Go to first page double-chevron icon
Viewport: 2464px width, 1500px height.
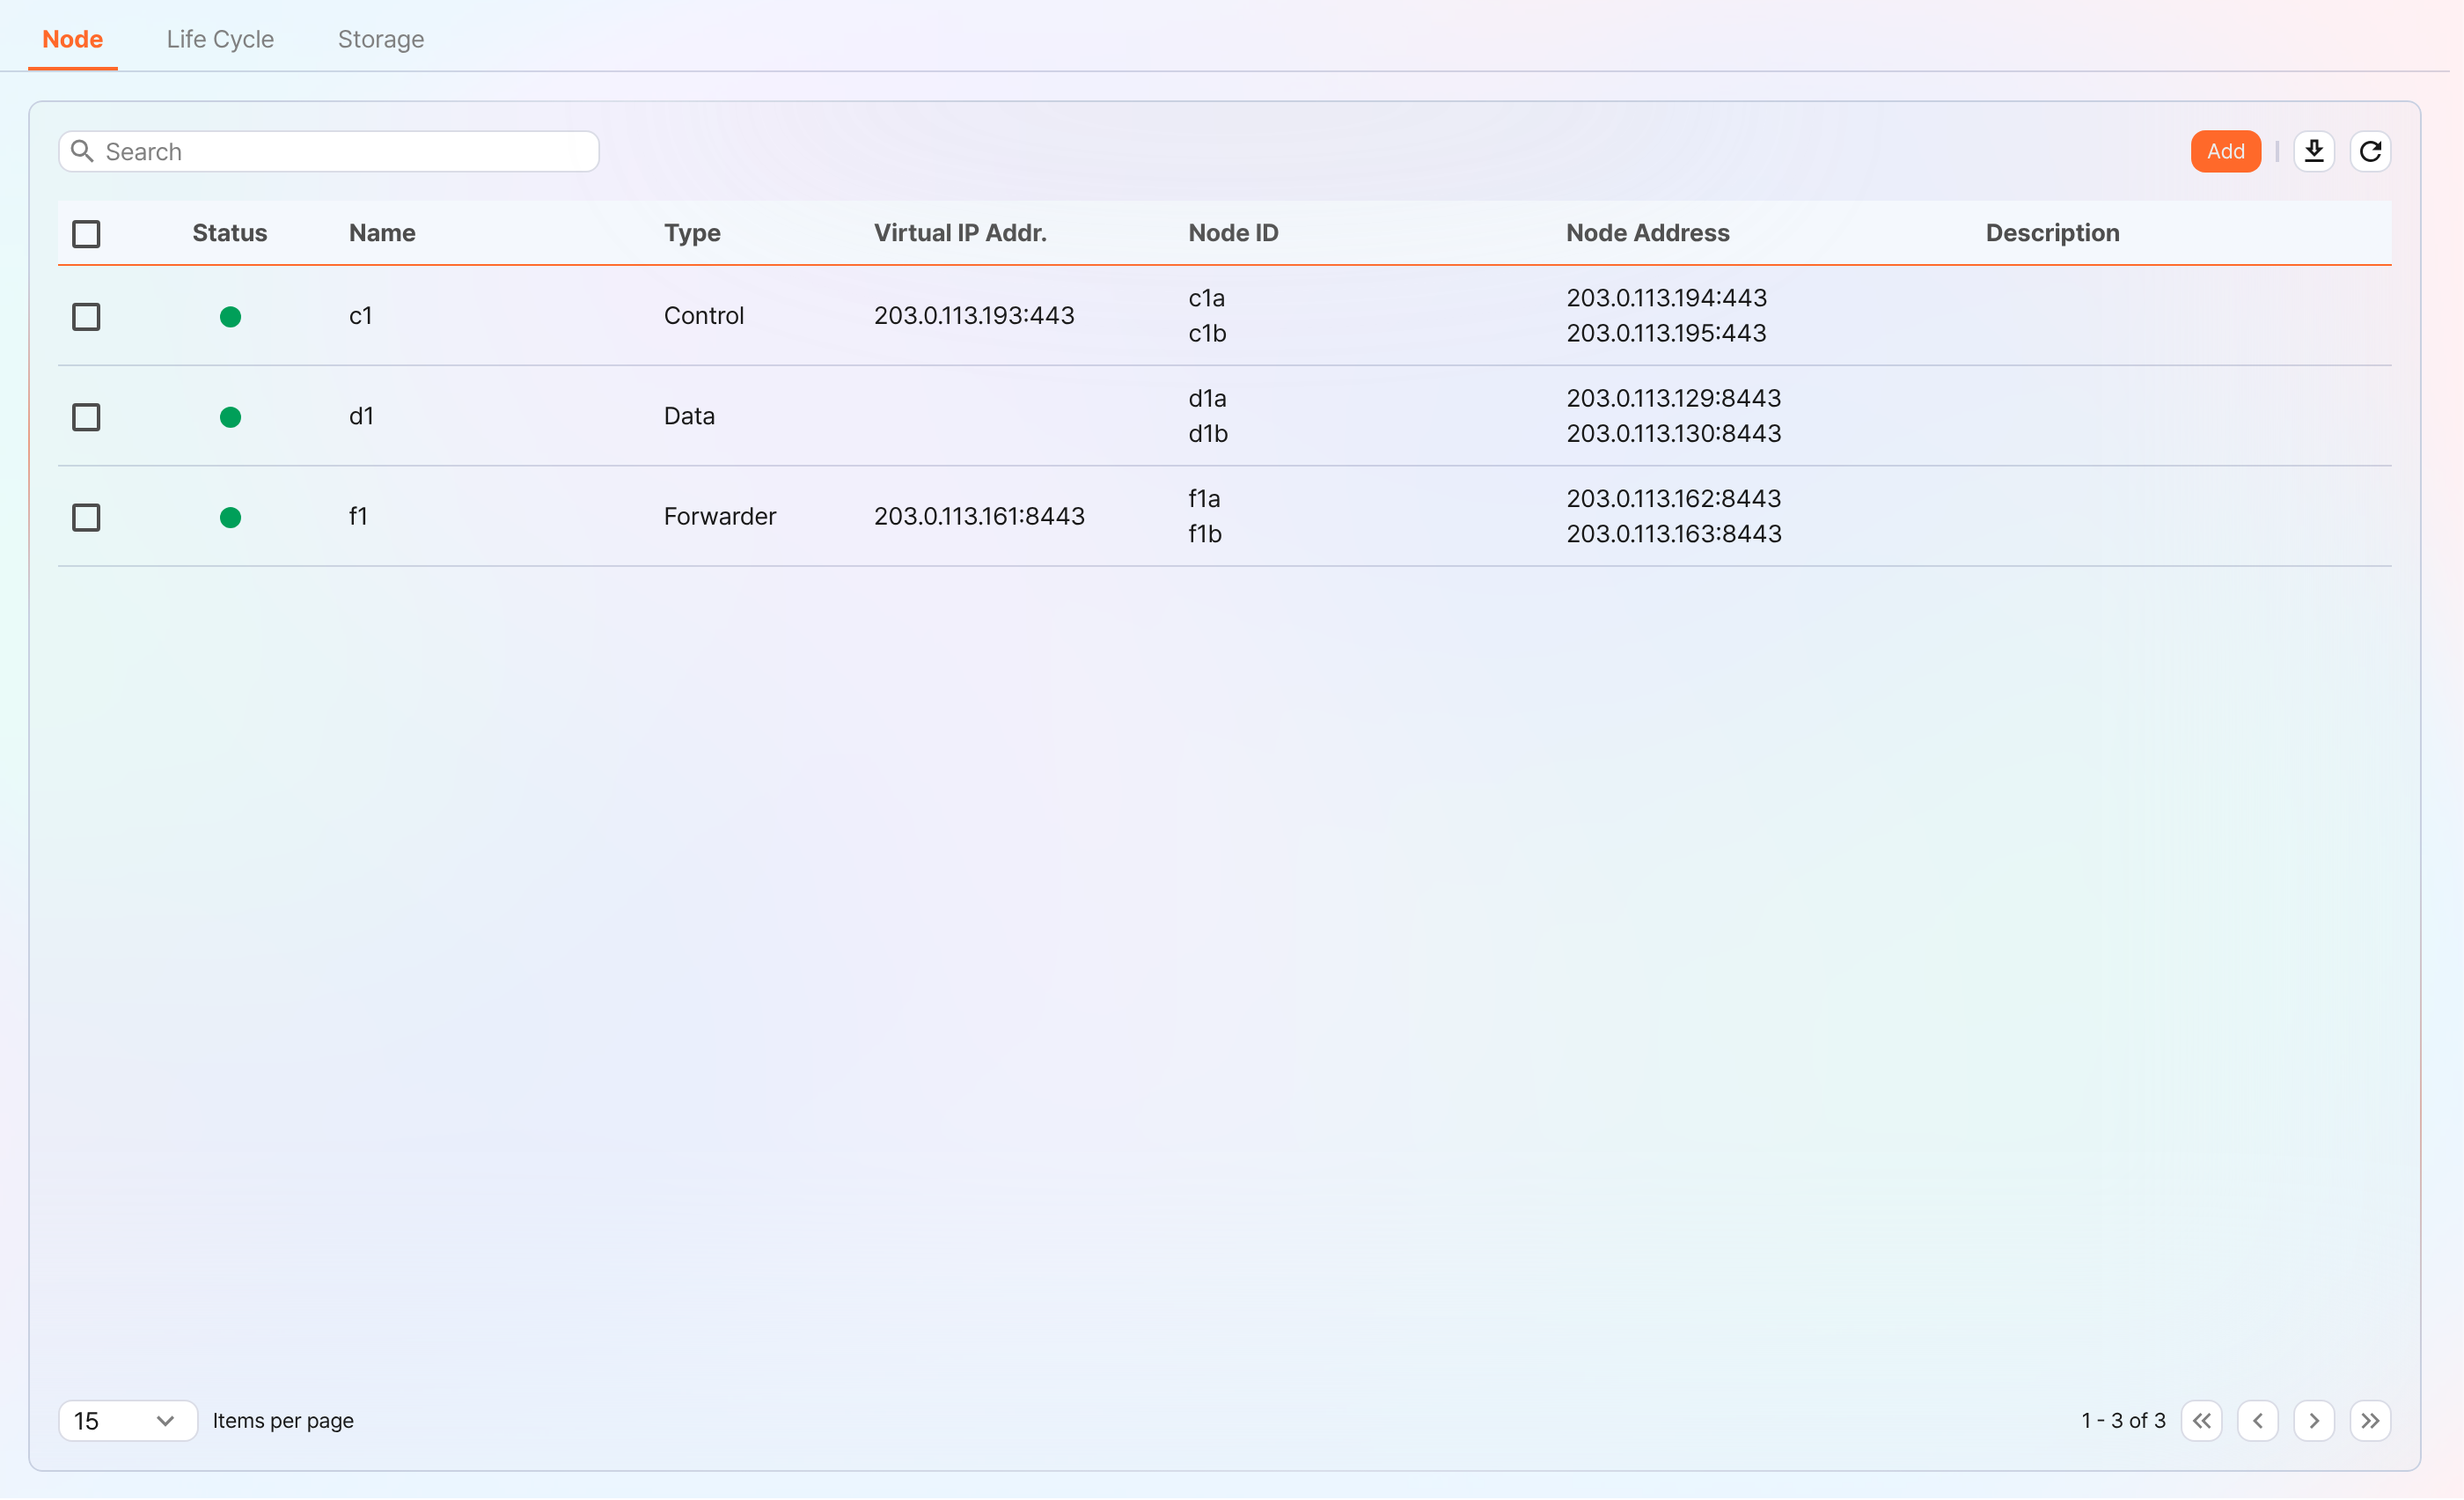[2201, 1421]
